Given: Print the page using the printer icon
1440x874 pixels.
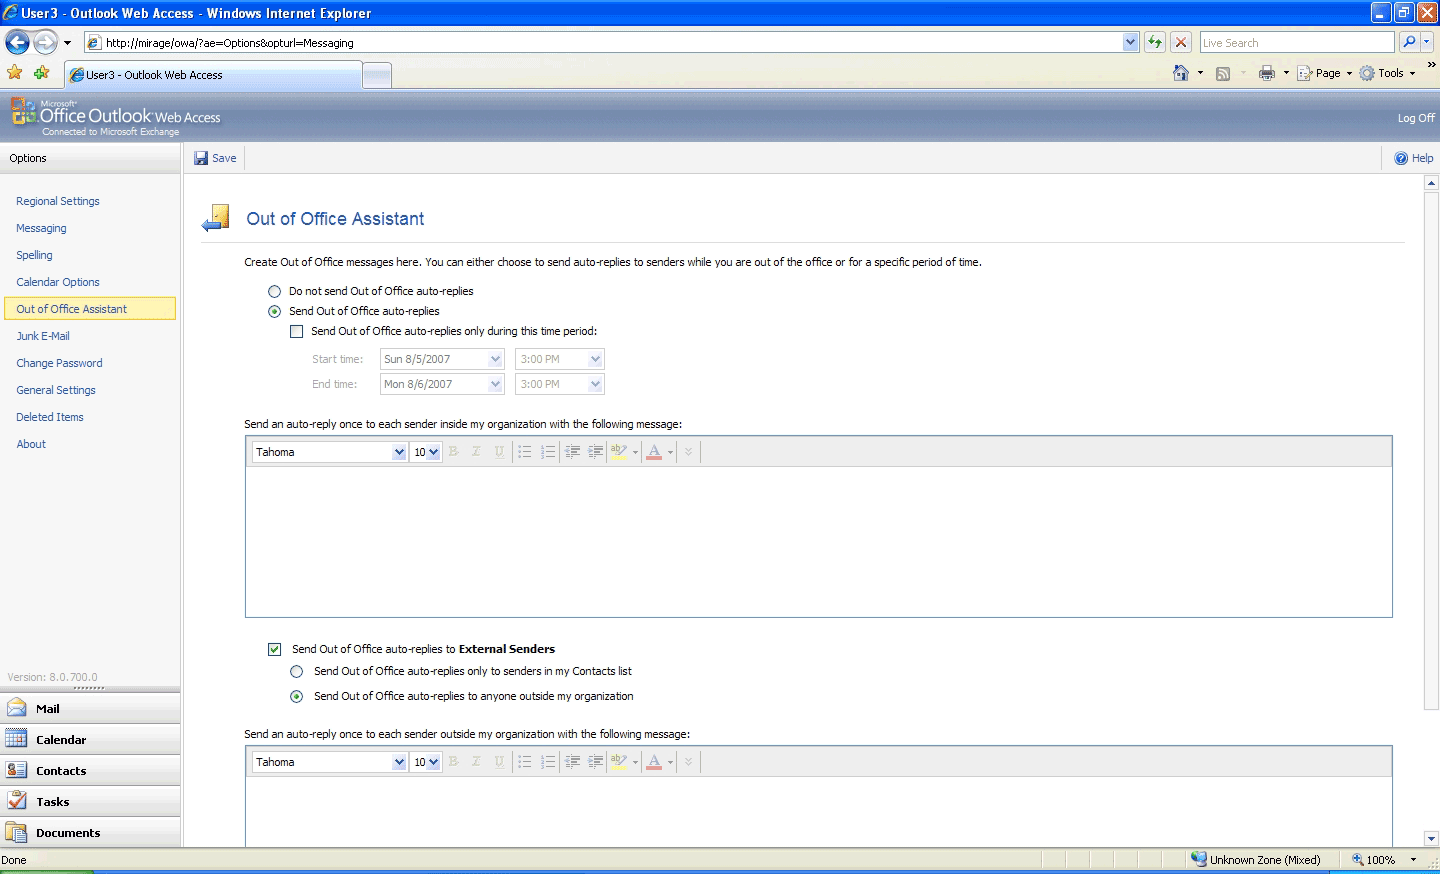Looking at the screenshot, I should pyautogui.click(x=1265, y=72).
